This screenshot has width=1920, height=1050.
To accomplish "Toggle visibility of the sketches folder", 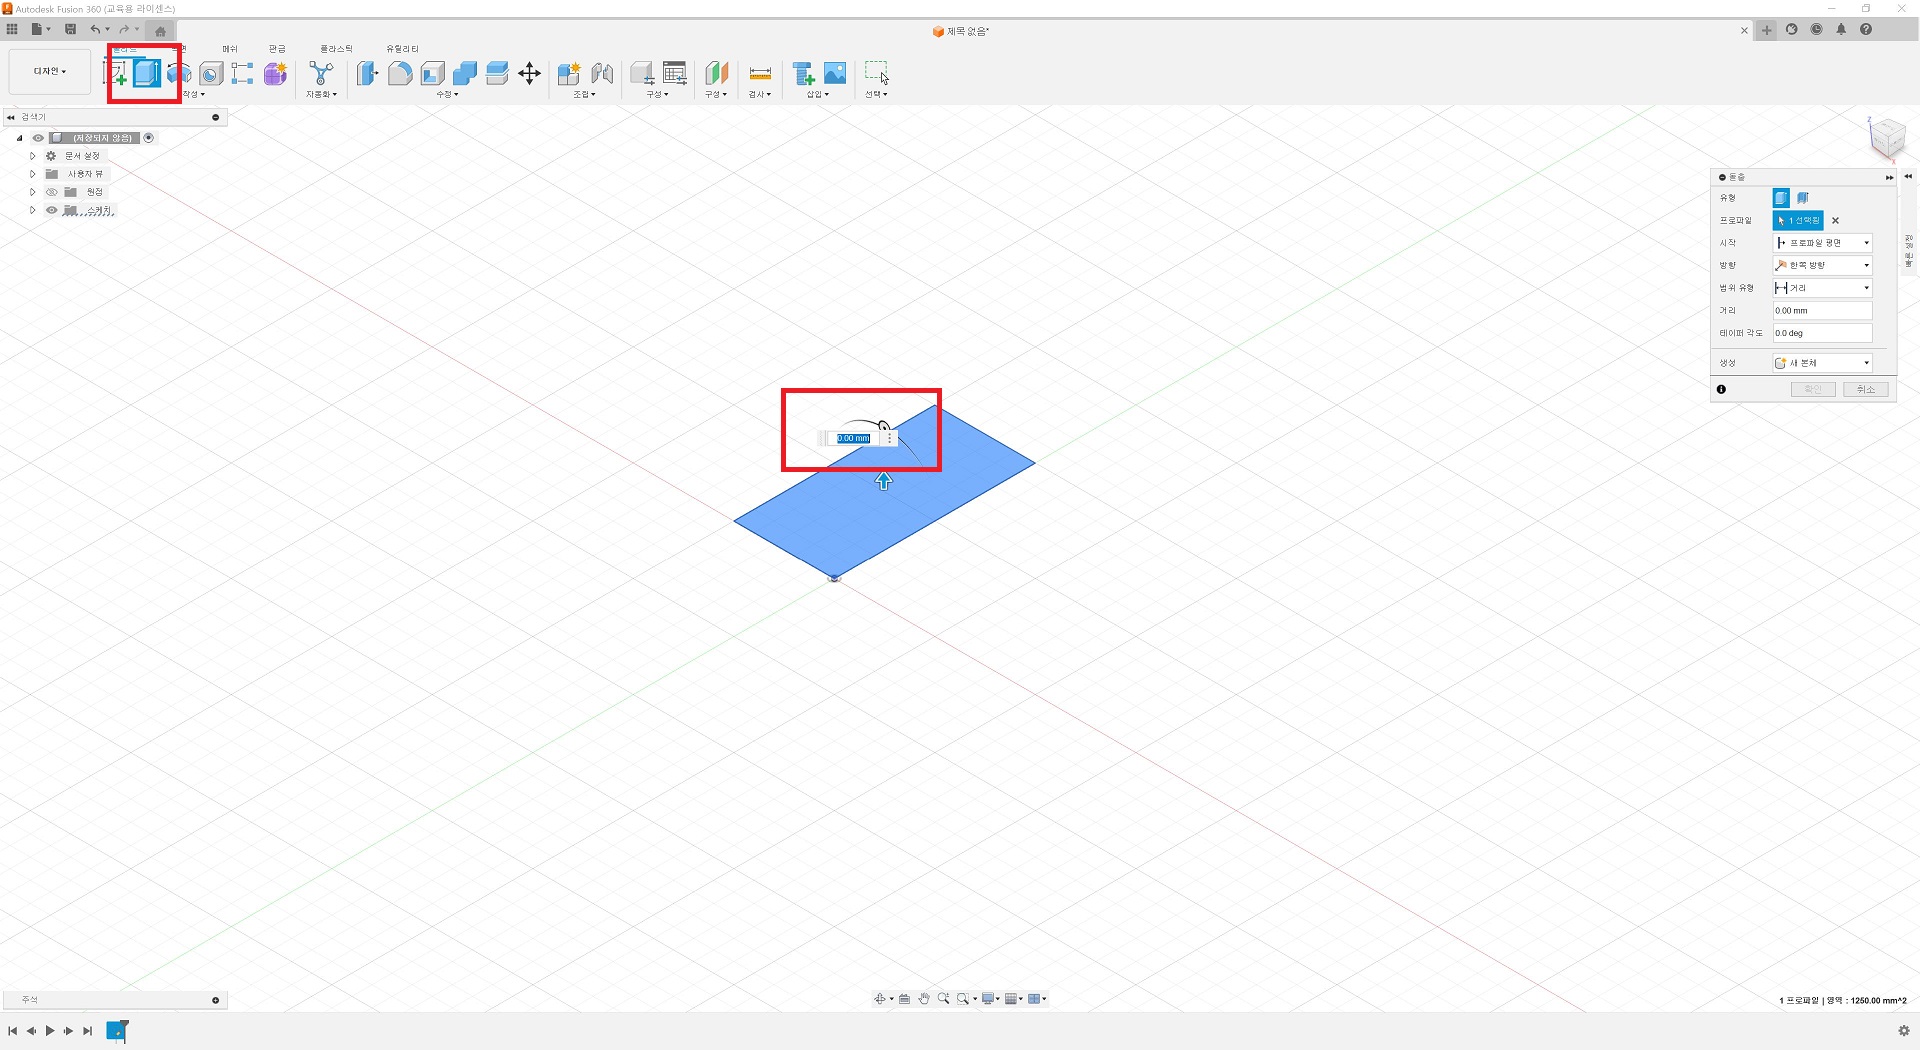I will 51,210.
